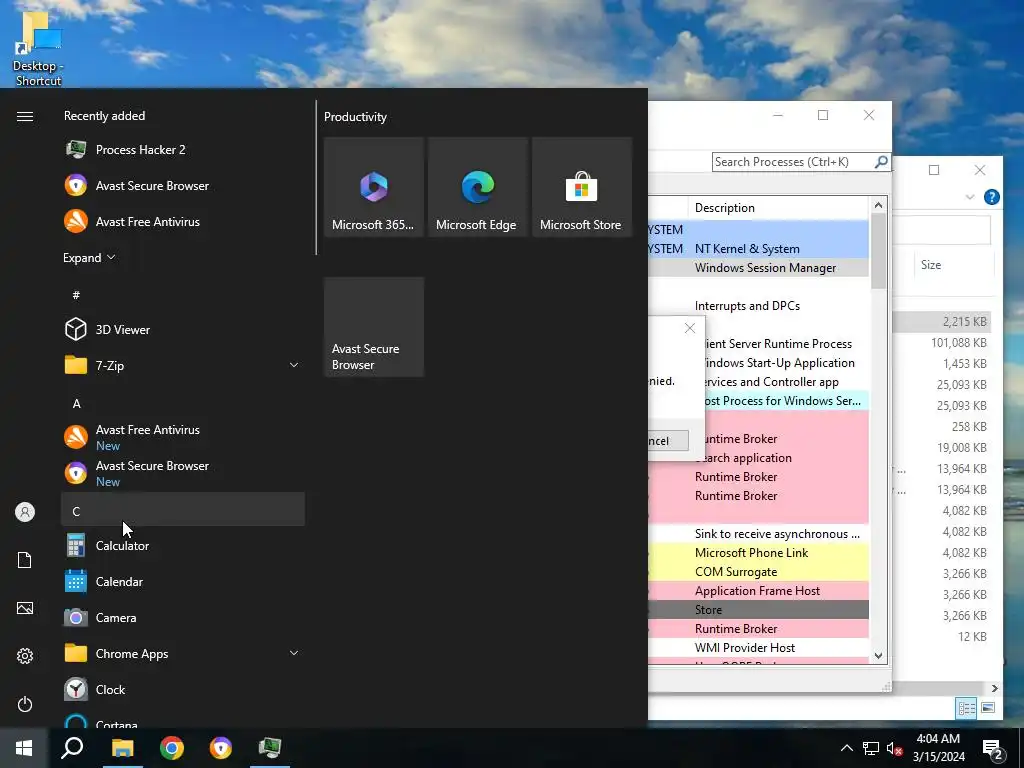Switch to Process Hacker on taskbar
This screenshot has height=768, width=1024.
[270, 748]
